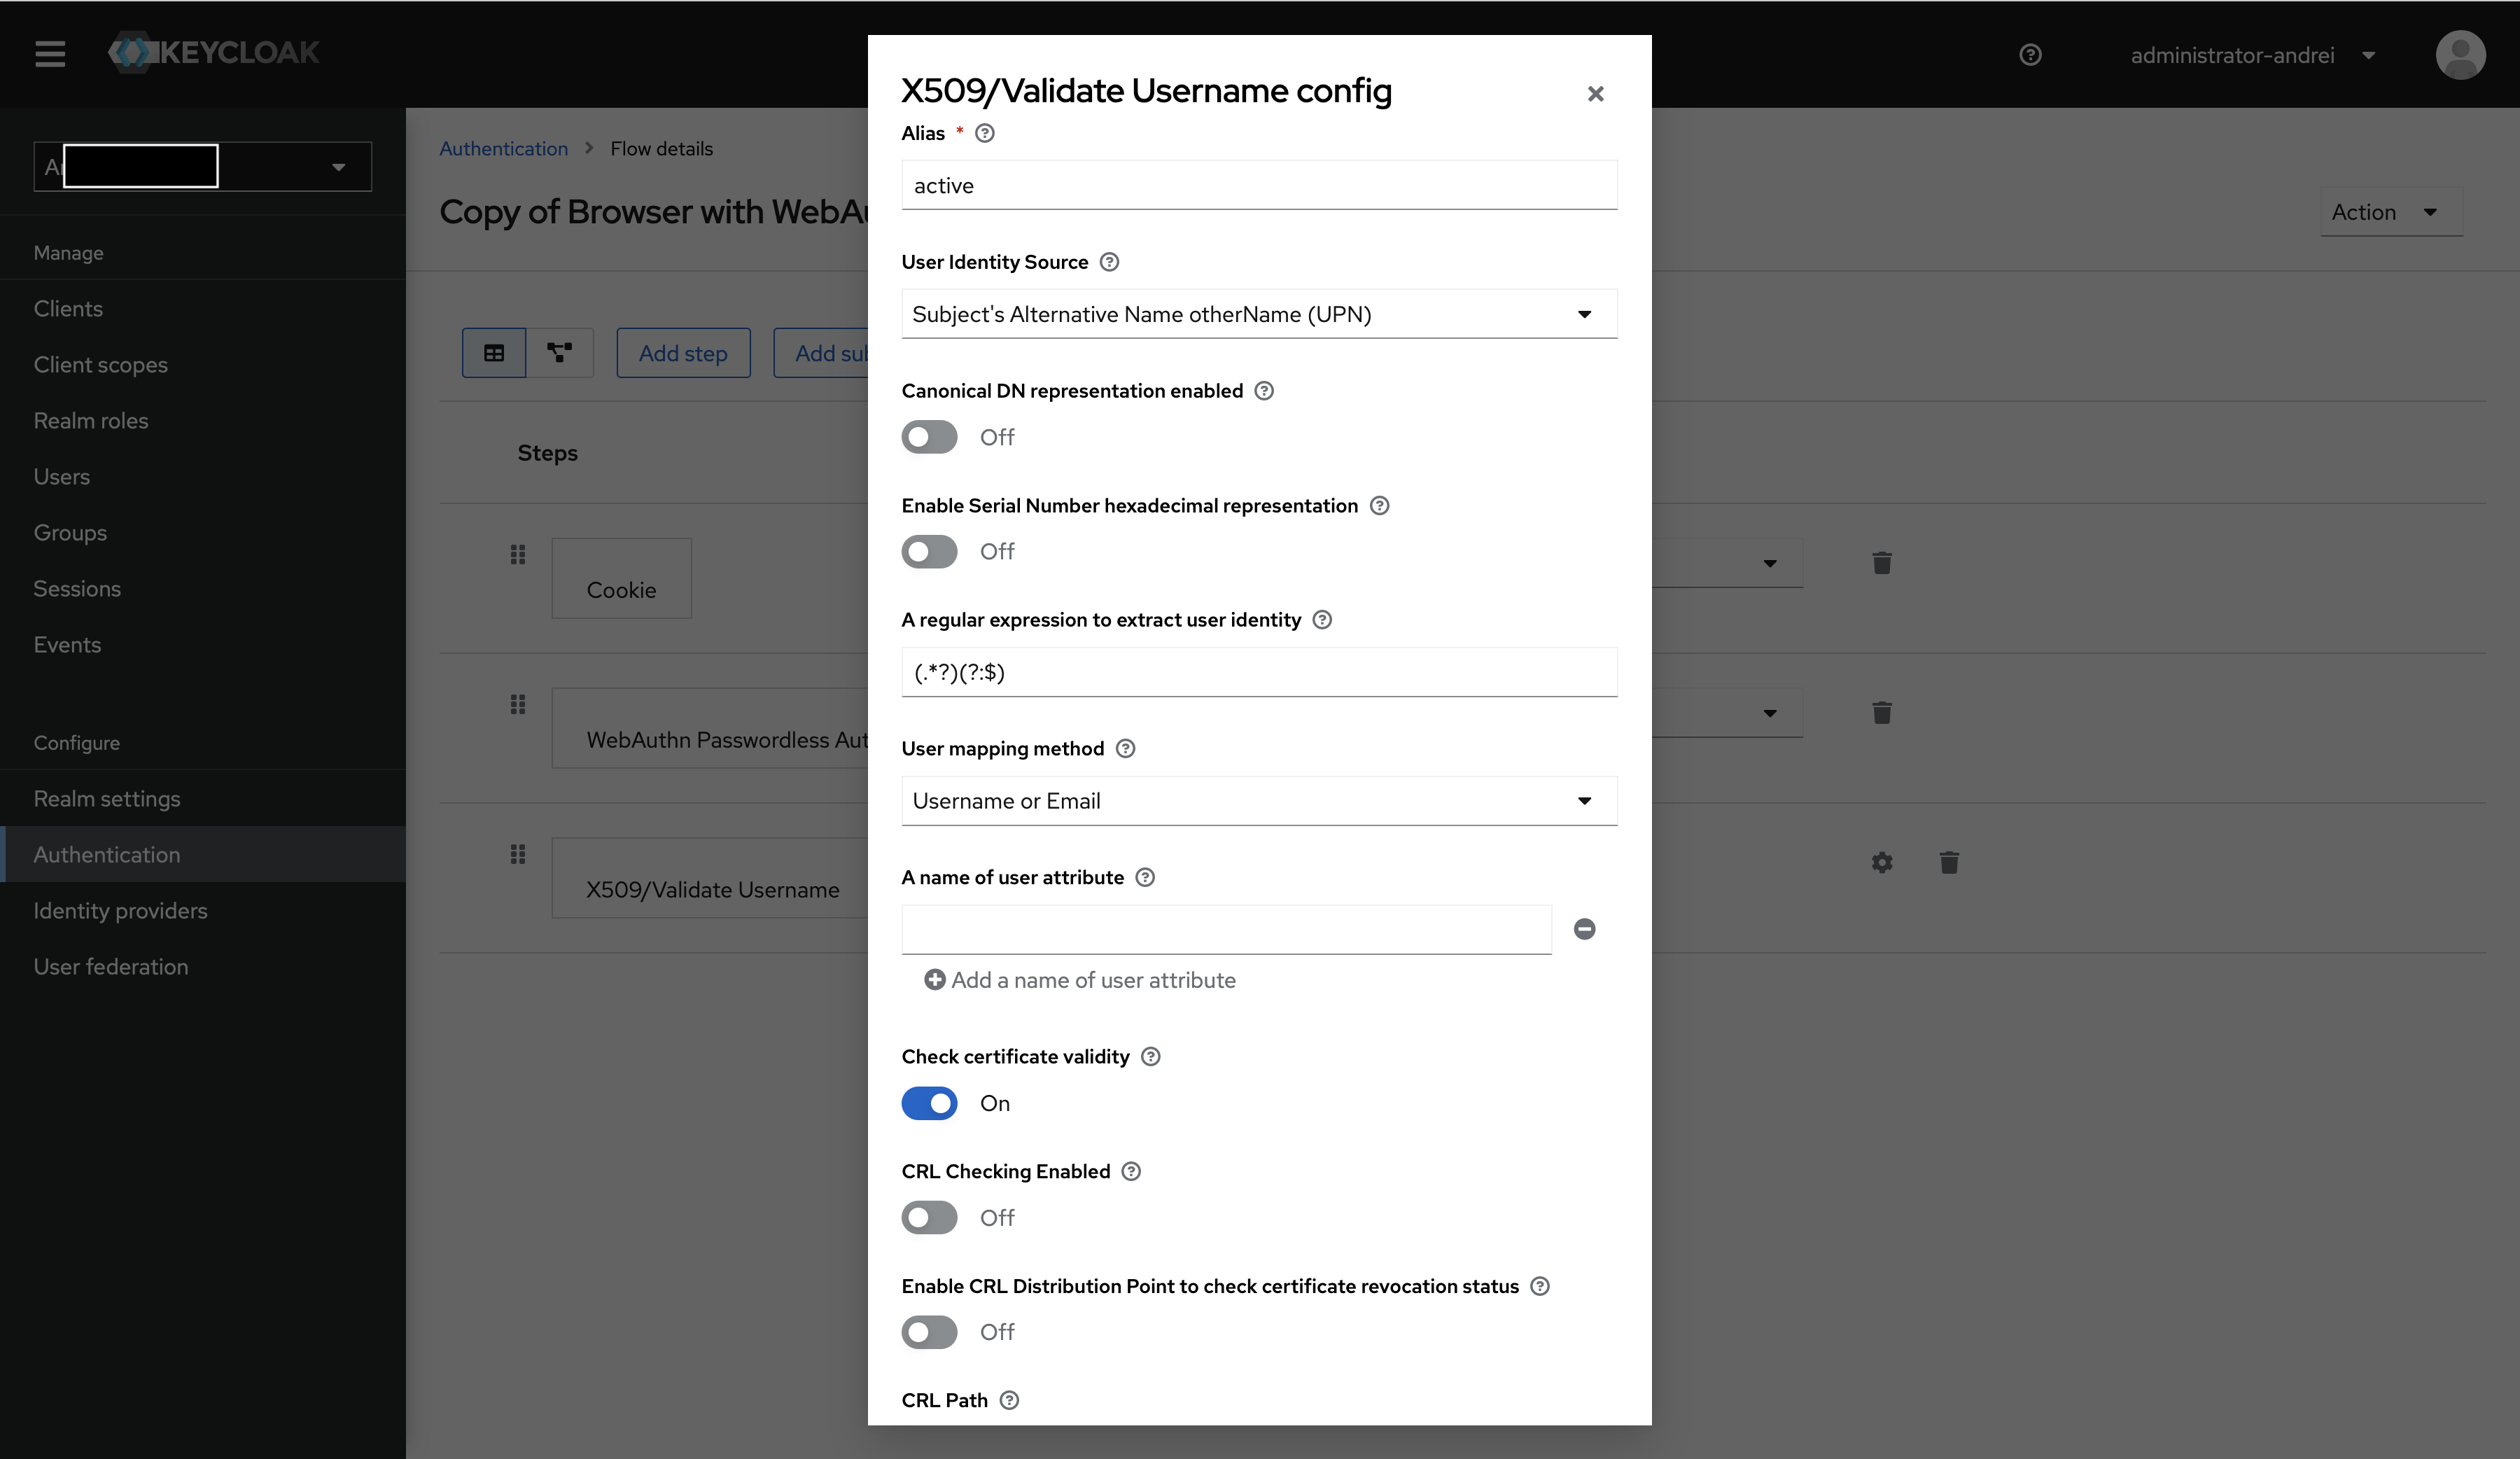Image resolution: width=2520 pixels, height=1459 pixels.
Task: Turn off Check certificate validity
Action: point(929,1103)
